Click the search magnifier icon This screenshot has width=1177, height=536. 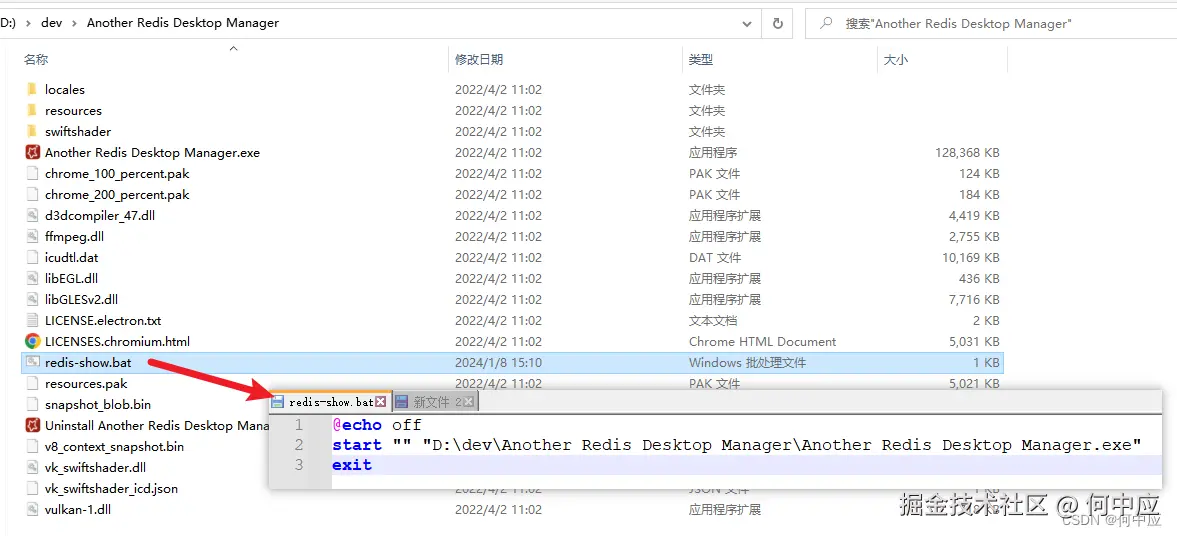[826, 23]
